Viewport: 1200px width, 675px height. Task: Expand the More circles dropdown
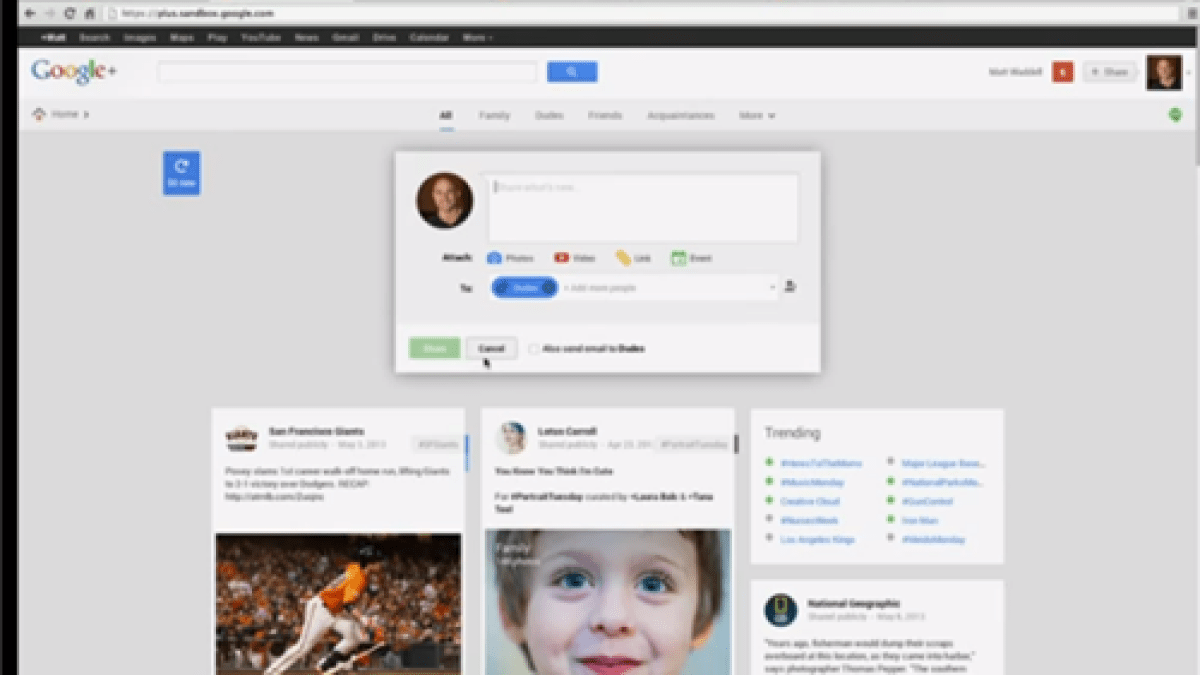757,116
